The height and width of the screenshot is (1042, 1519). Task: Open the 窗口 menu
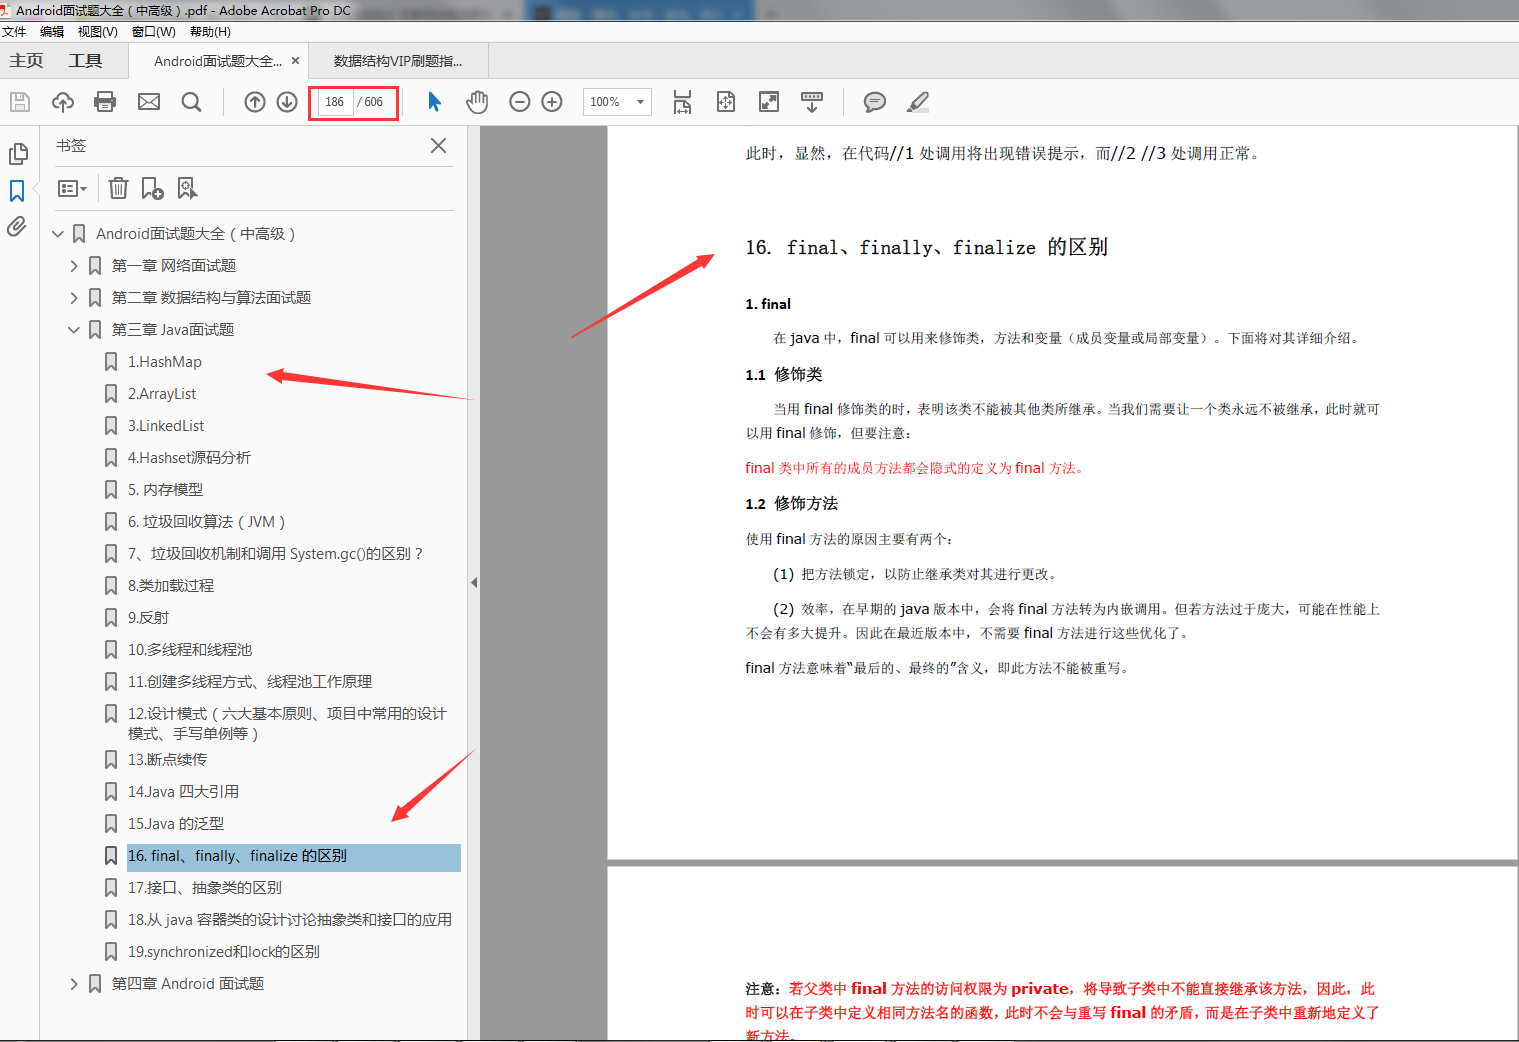(x=154, y=32)
